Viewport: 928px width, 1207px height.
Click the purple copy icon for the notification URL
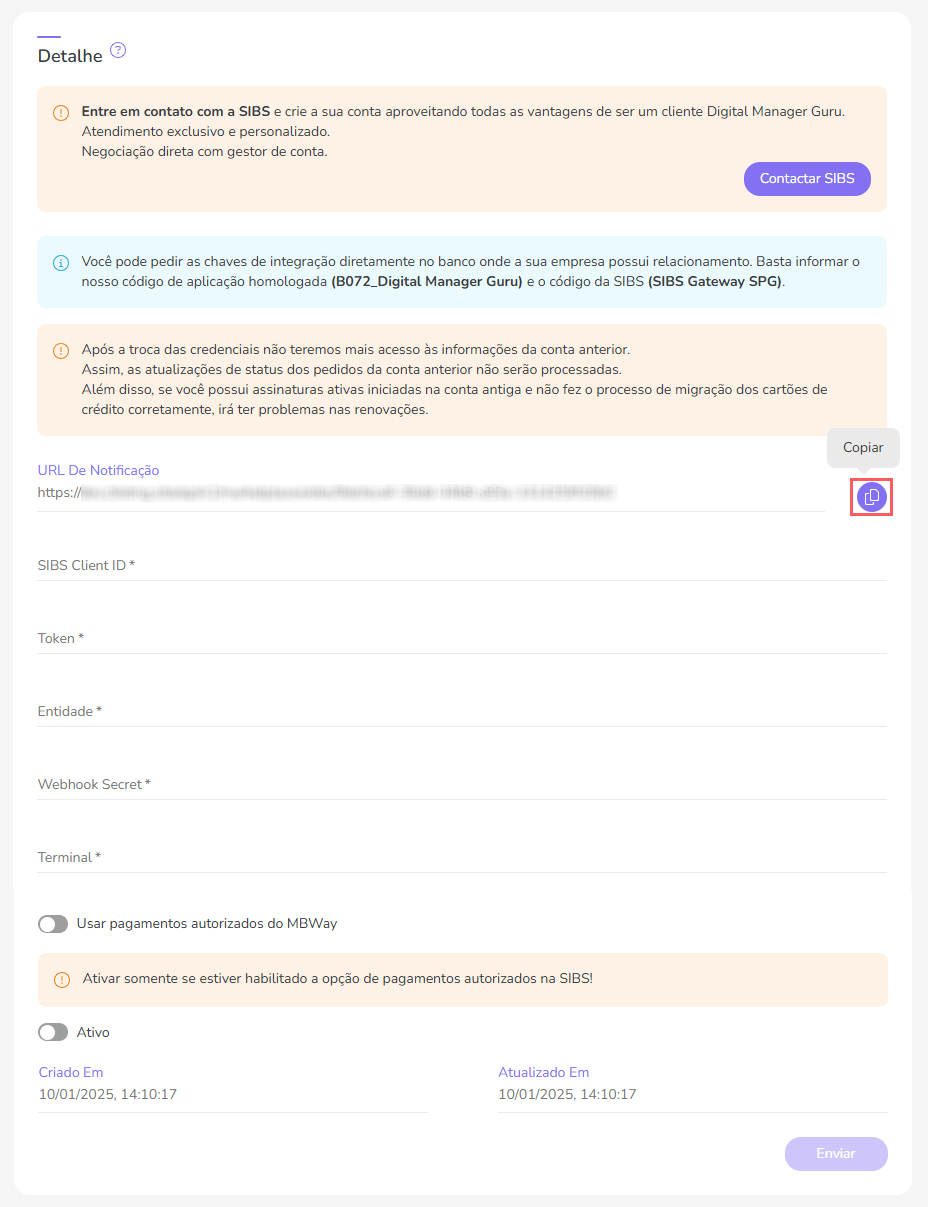(x=870, y=495)
